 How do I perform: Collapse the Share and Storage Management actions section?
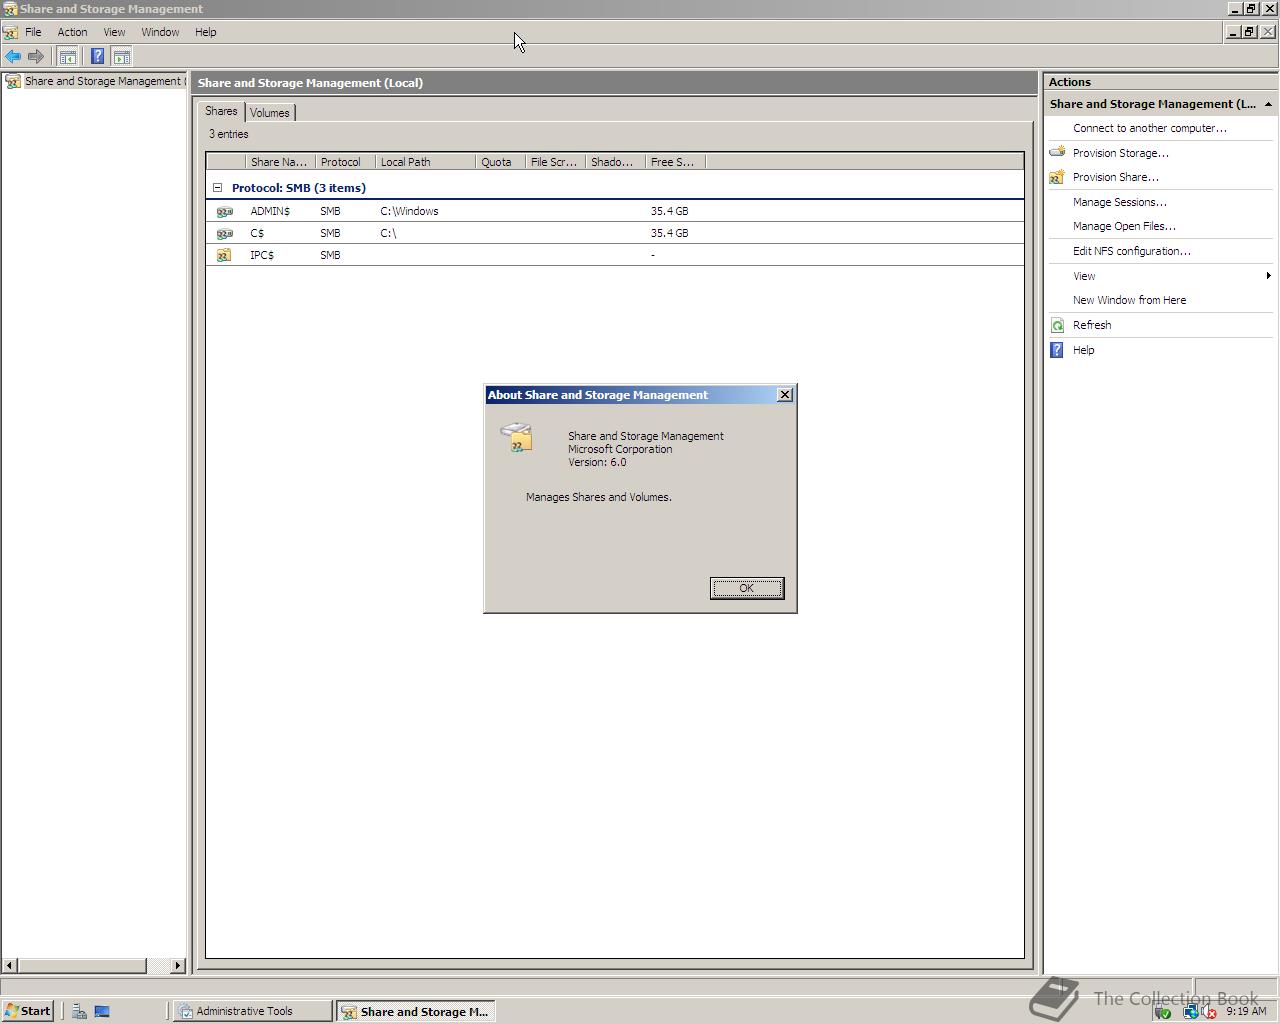click(x=1268, y=104)
